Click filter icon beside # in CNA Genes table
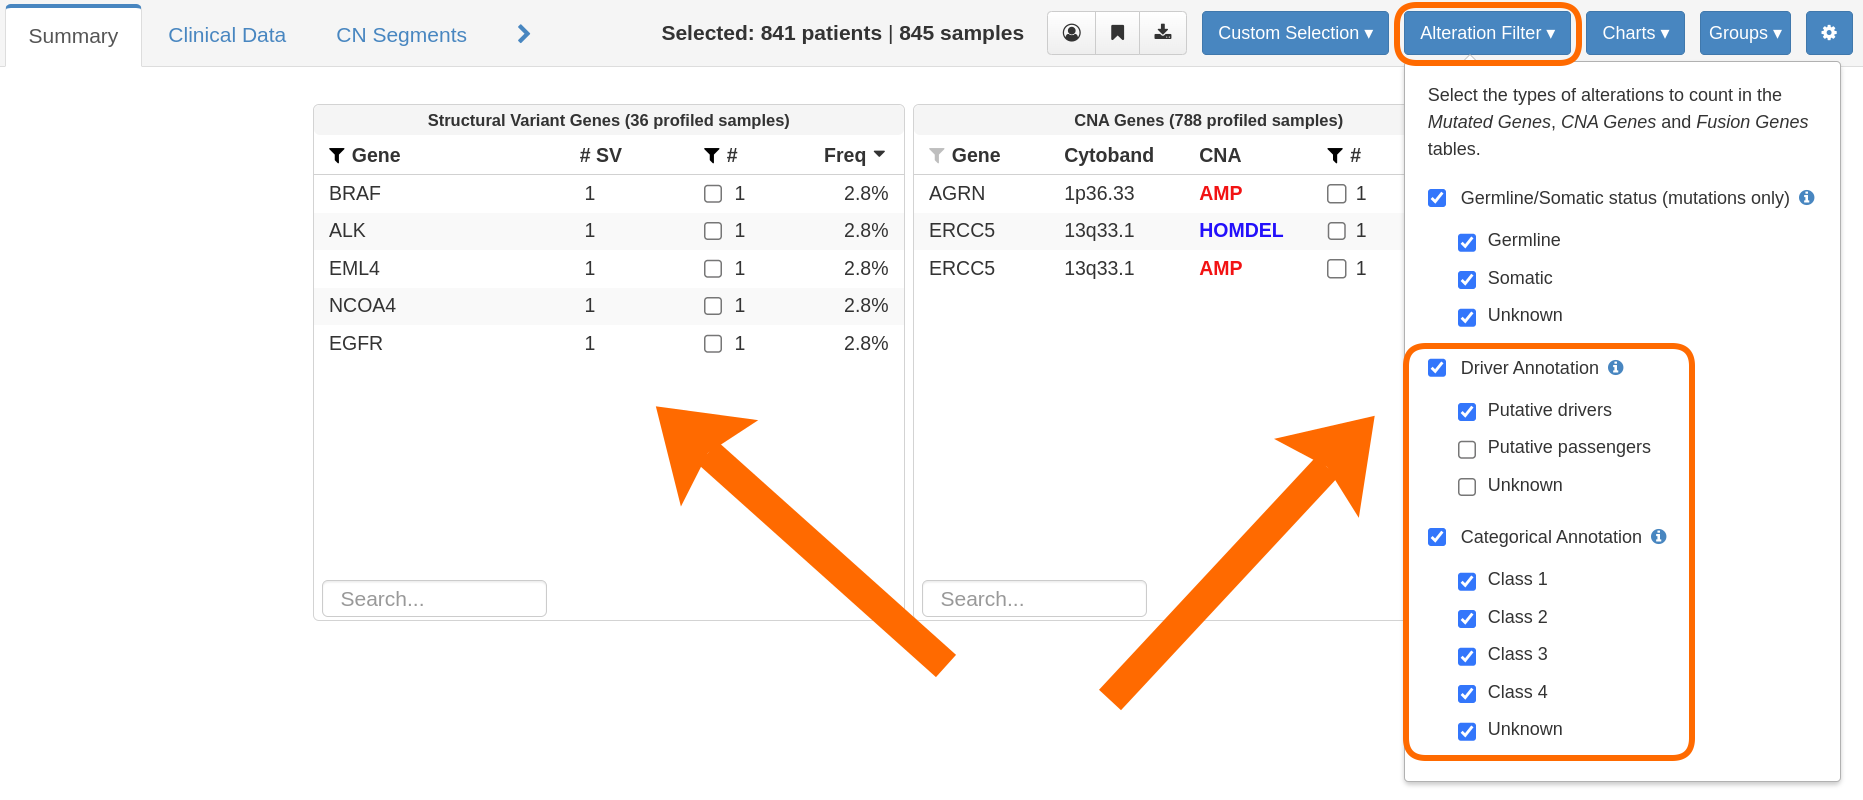The image size is (1863, 800). pos(1335,155)
